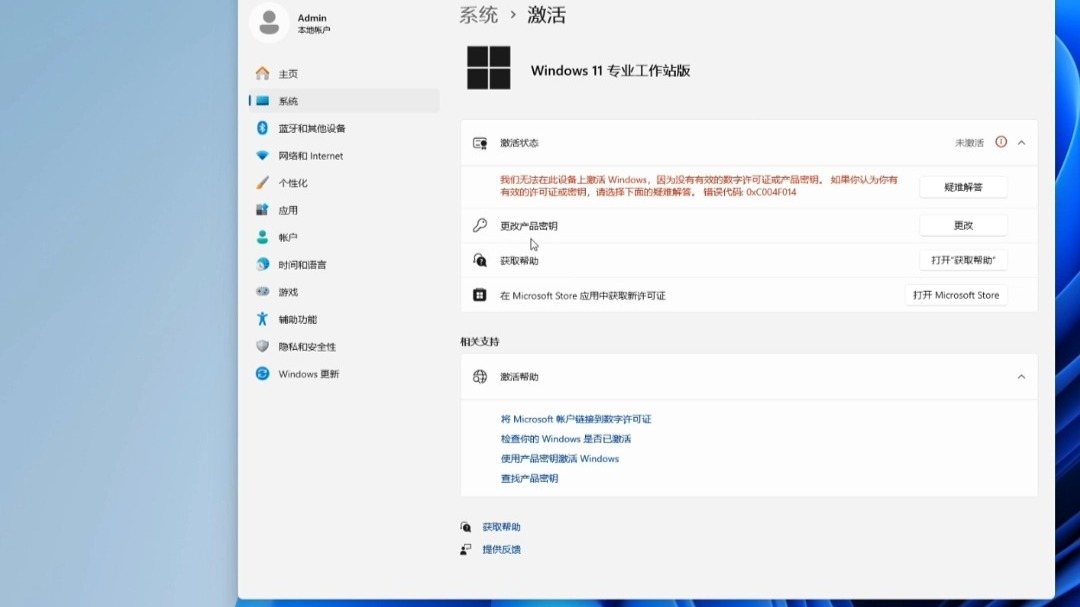The width and height of the screenshot is (1080, 607).
Task: Click the 打开 Microsoft Store button
Action: [x=956, y=295]
